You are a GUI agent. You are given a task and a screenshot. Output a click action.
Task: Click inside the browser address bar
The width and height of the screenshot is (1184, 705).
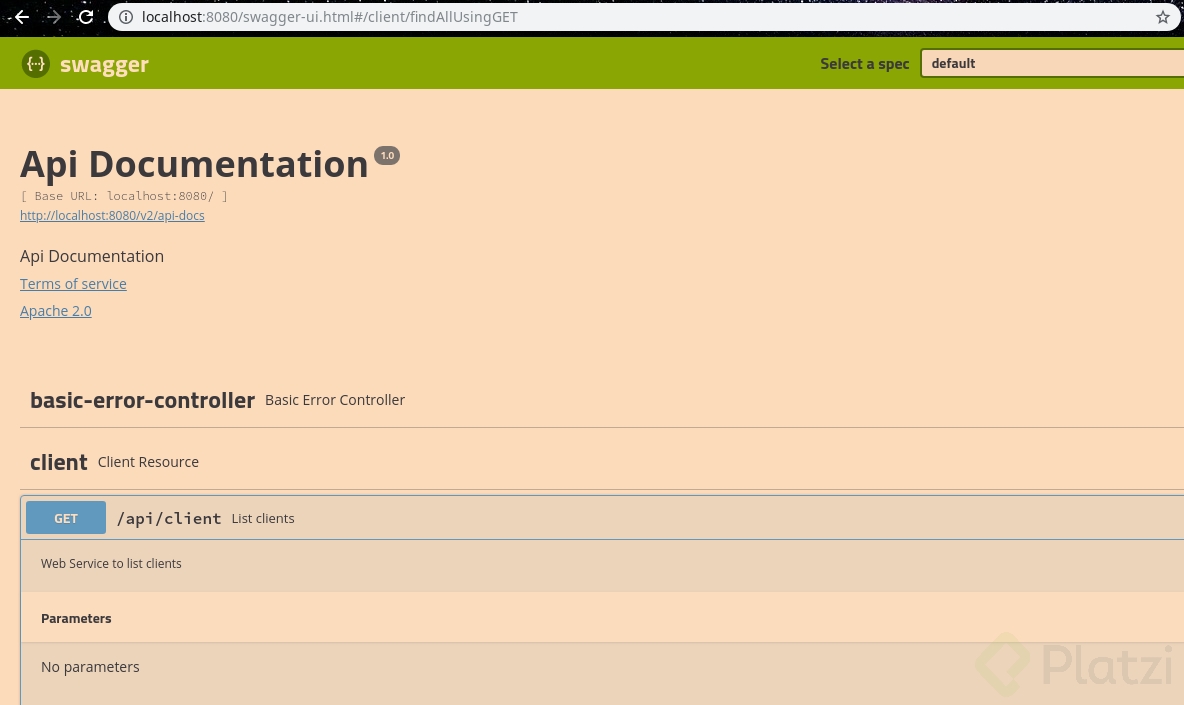point(600,17)
